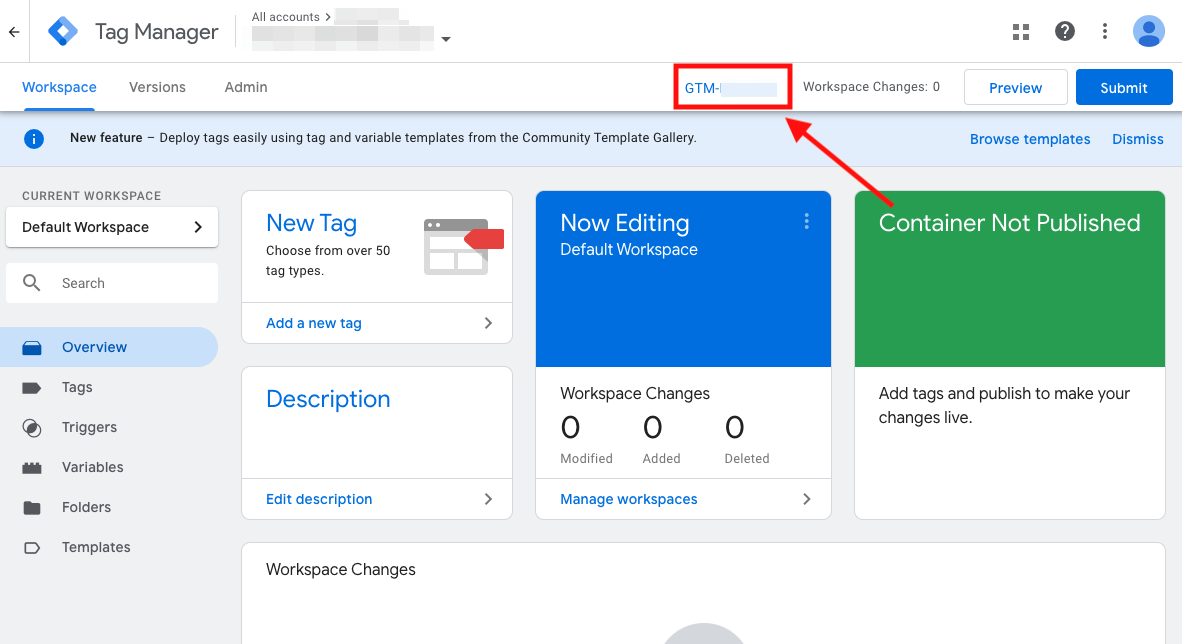
Task: Click the back arrow icon
Action: [x=14, y=32]
